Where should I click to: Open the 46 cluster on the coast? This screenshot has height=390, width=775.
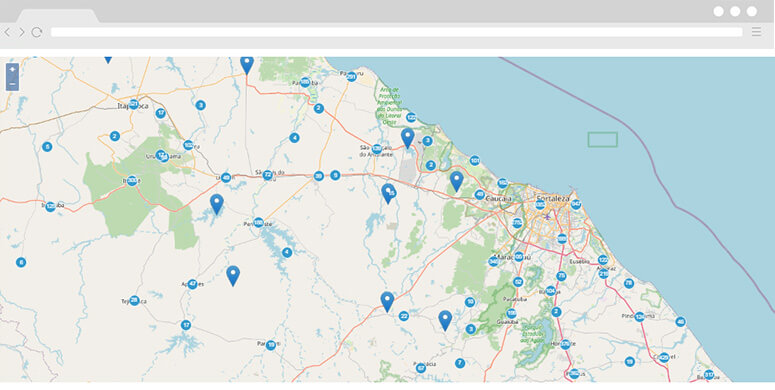pyautogui.click(x=681, y=322)
